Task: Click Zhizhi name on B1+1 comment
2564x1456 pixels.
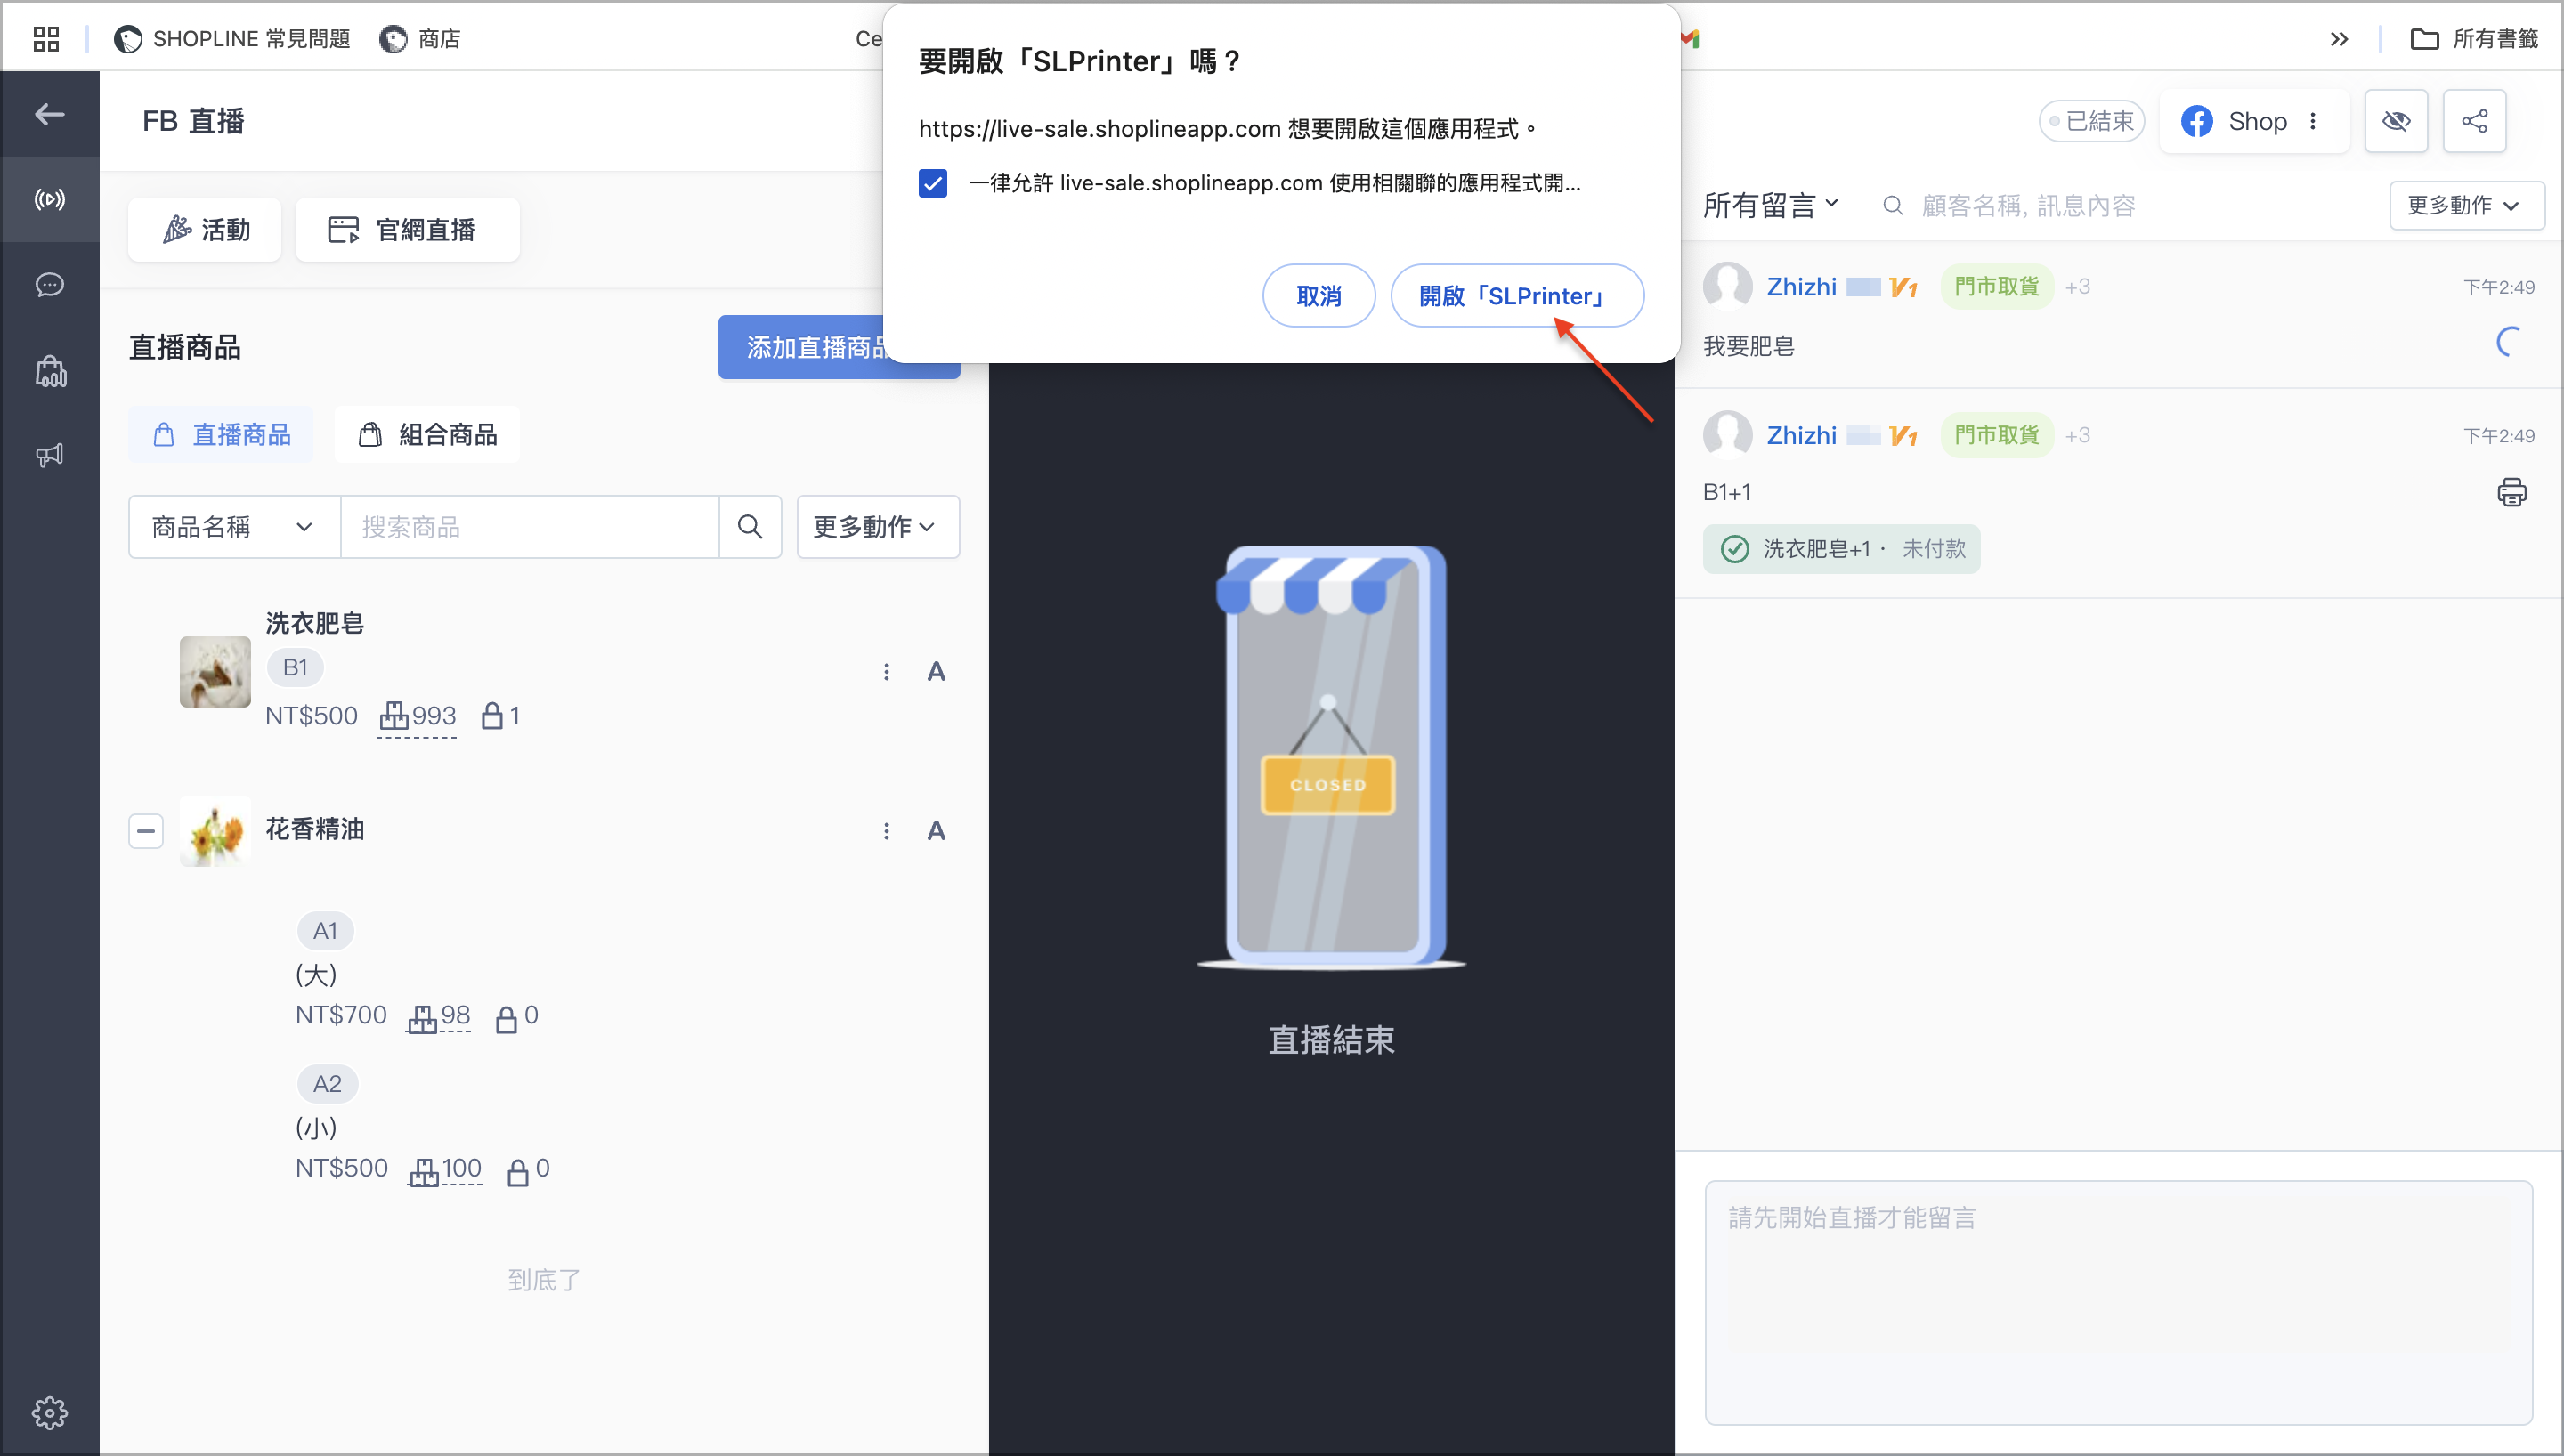Action: pyautogui.click(x=1801, y=435)
